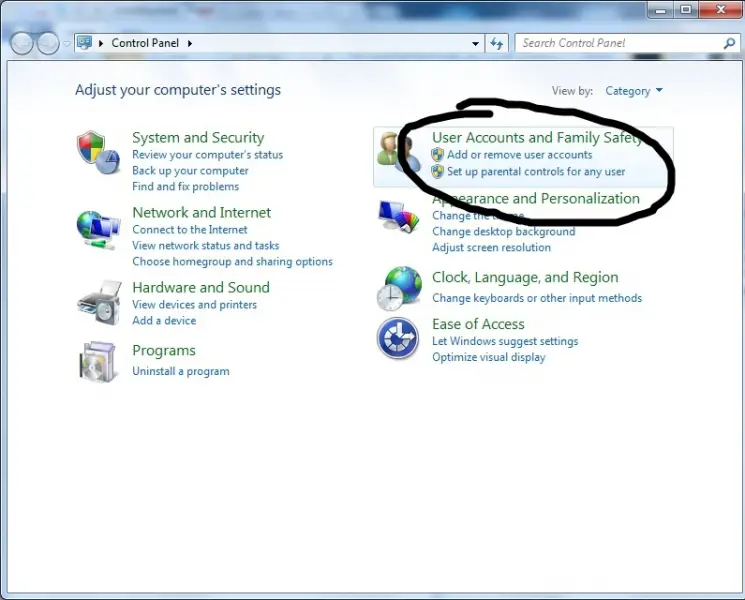Click Change desktop background
The width and height of the screenshot is (745, 600).
504,231
